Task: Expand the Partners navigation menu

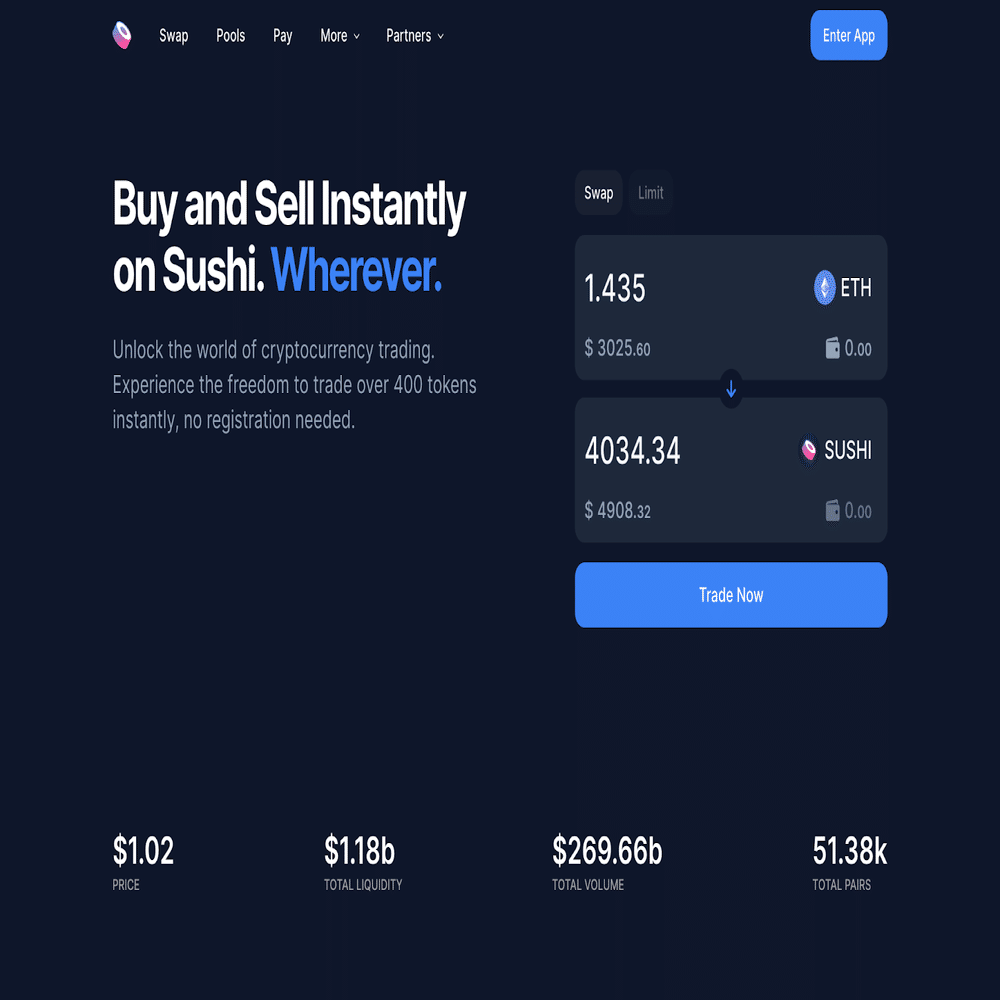Action: click(x=414, y=35)
